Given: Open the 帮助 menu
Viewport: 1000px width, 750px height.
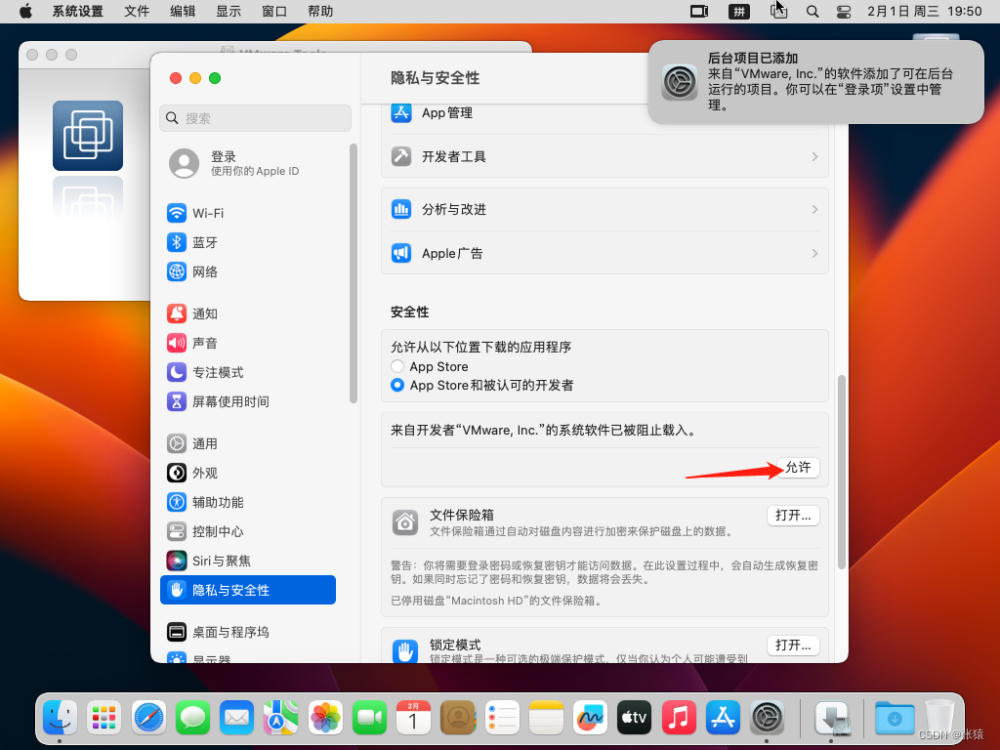Looking at the screenshot, I should 320,11.
